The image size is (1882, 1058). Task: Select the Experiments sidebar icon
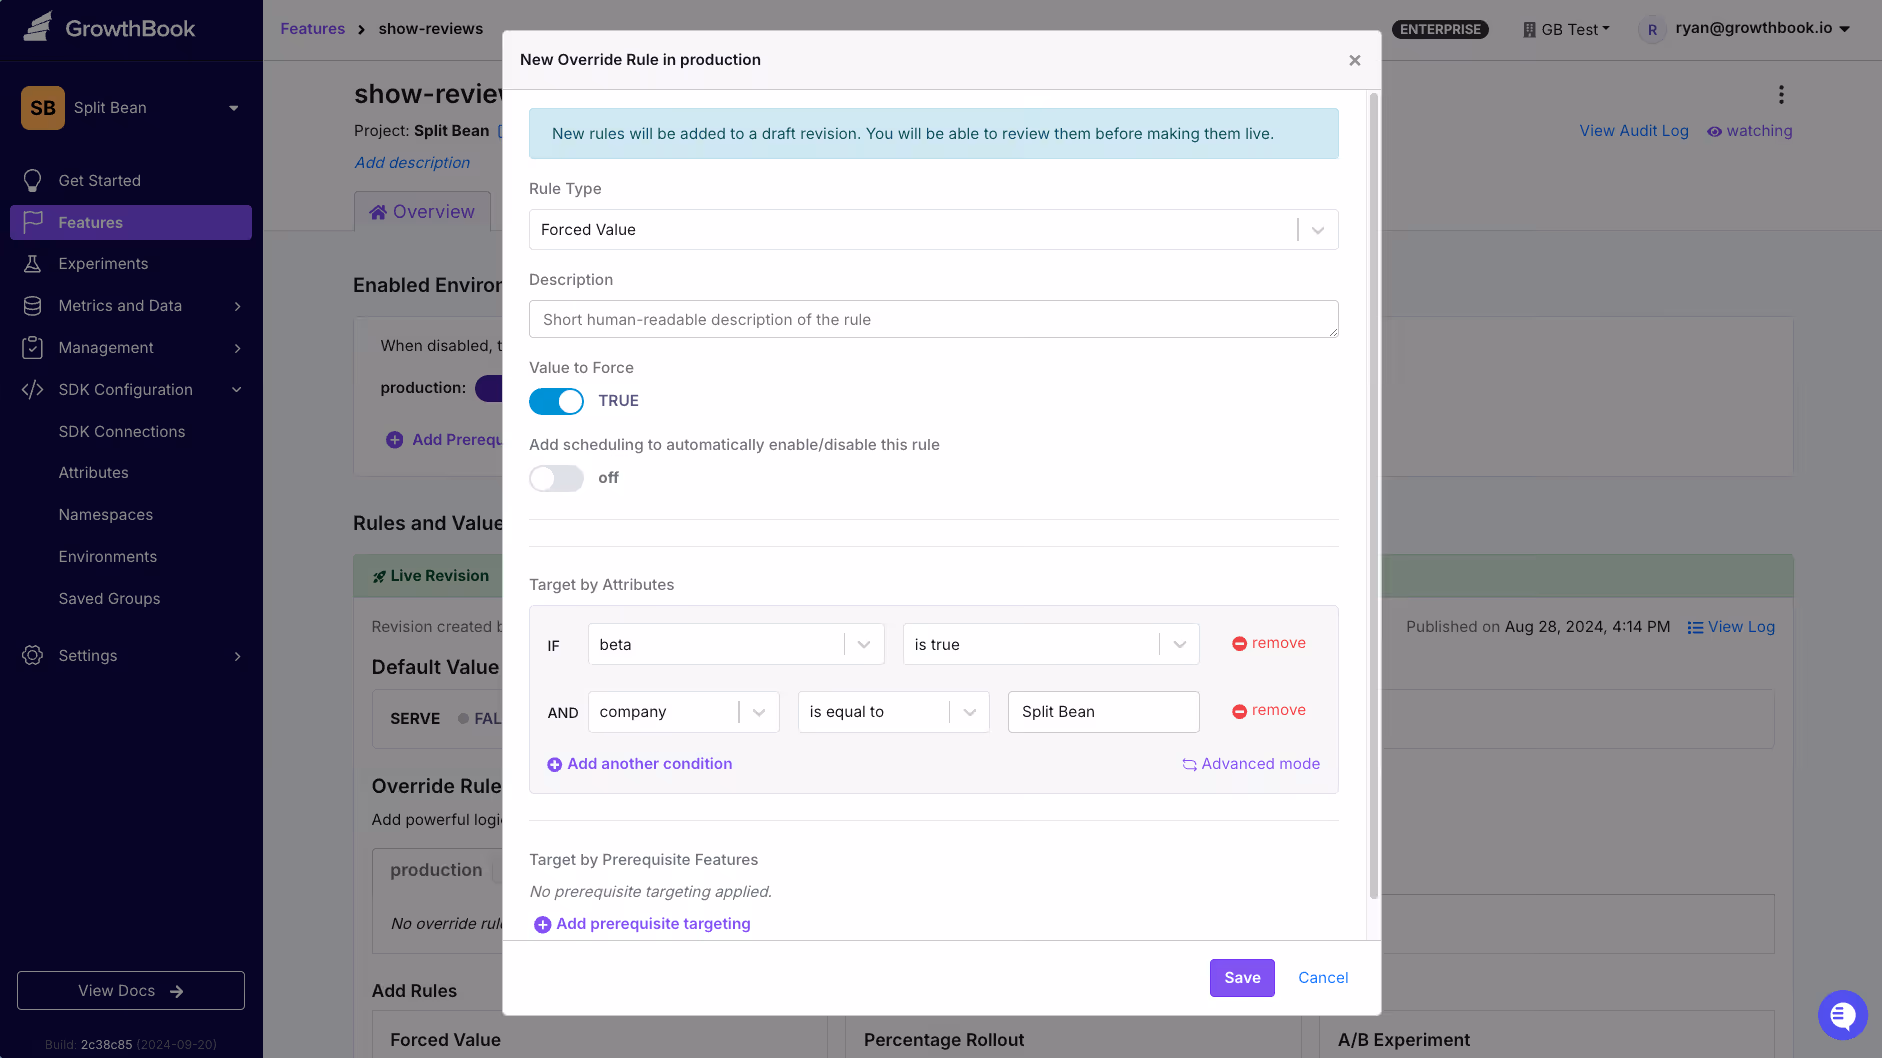33,264
